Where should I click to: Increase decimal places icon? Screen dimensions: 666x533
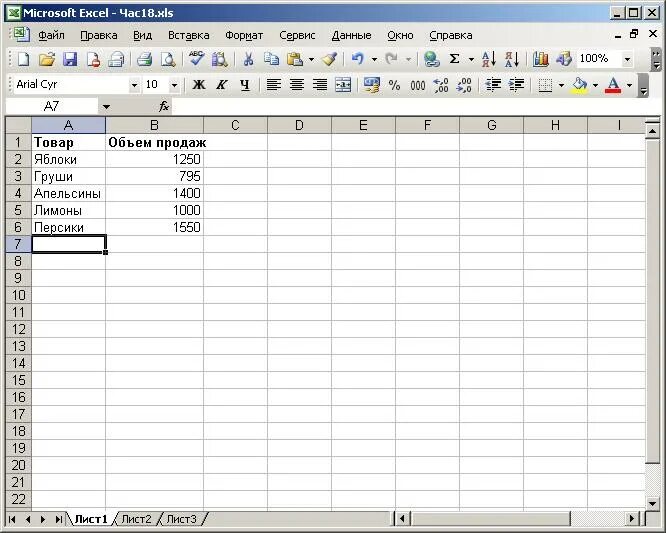pyautogui.click(x=441, y=85)
